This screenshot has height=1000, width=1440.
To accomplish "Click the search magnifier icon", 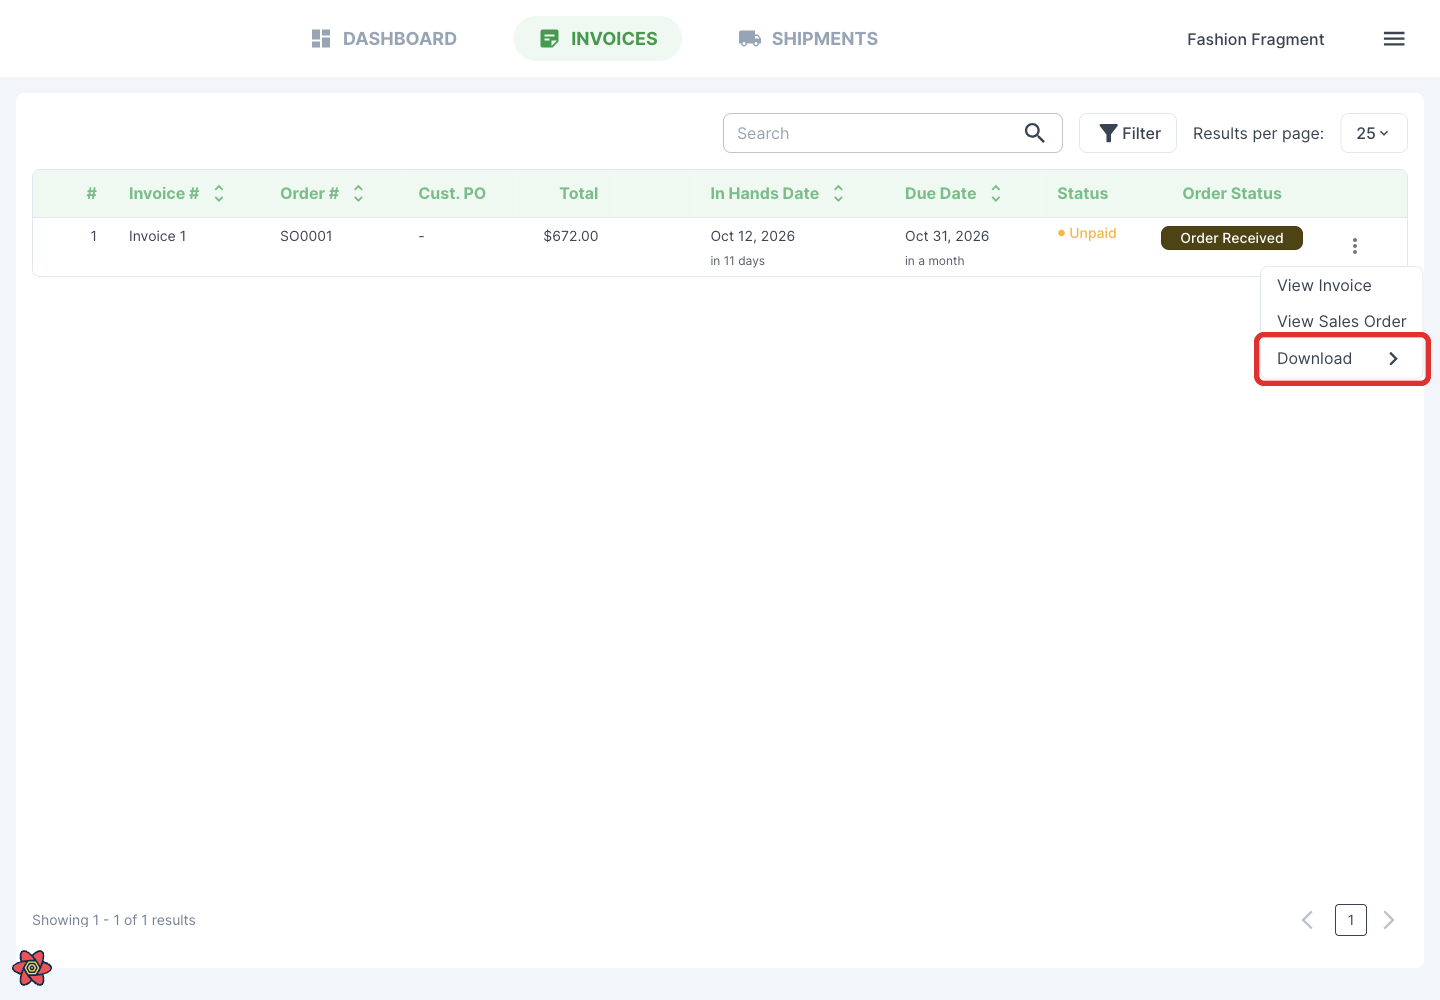I will pos(1035,133).
